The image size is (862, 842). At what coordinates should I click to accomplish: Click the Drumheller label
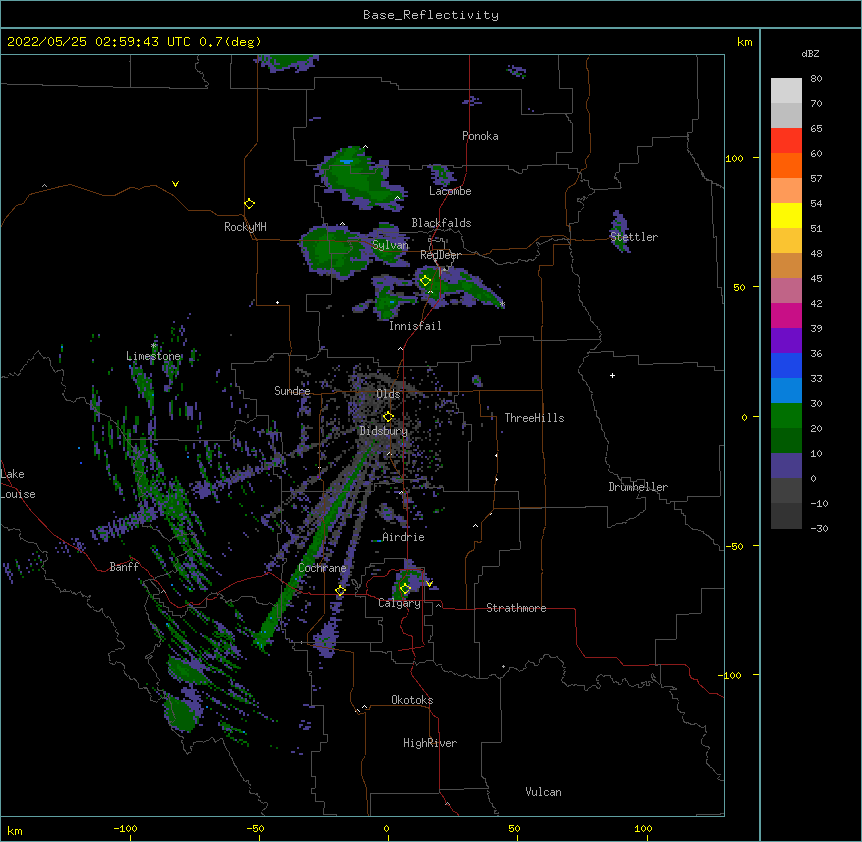(638, 487)
